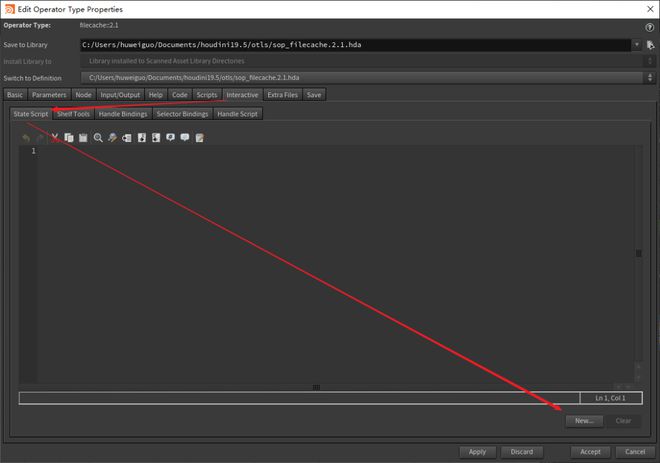Click the horizontal scrollbar below the editor
The height and width of the screenshot is (463, 660).
pos(317,387)
